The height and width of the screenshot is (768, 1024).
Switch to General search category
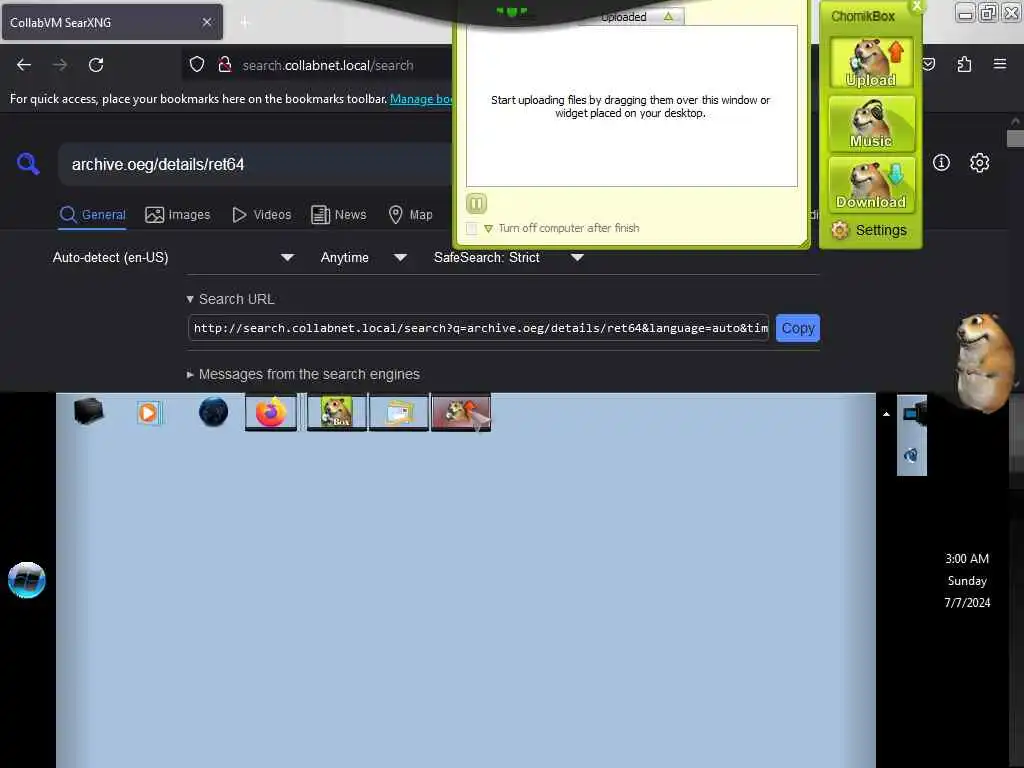[x=92, y=215]
